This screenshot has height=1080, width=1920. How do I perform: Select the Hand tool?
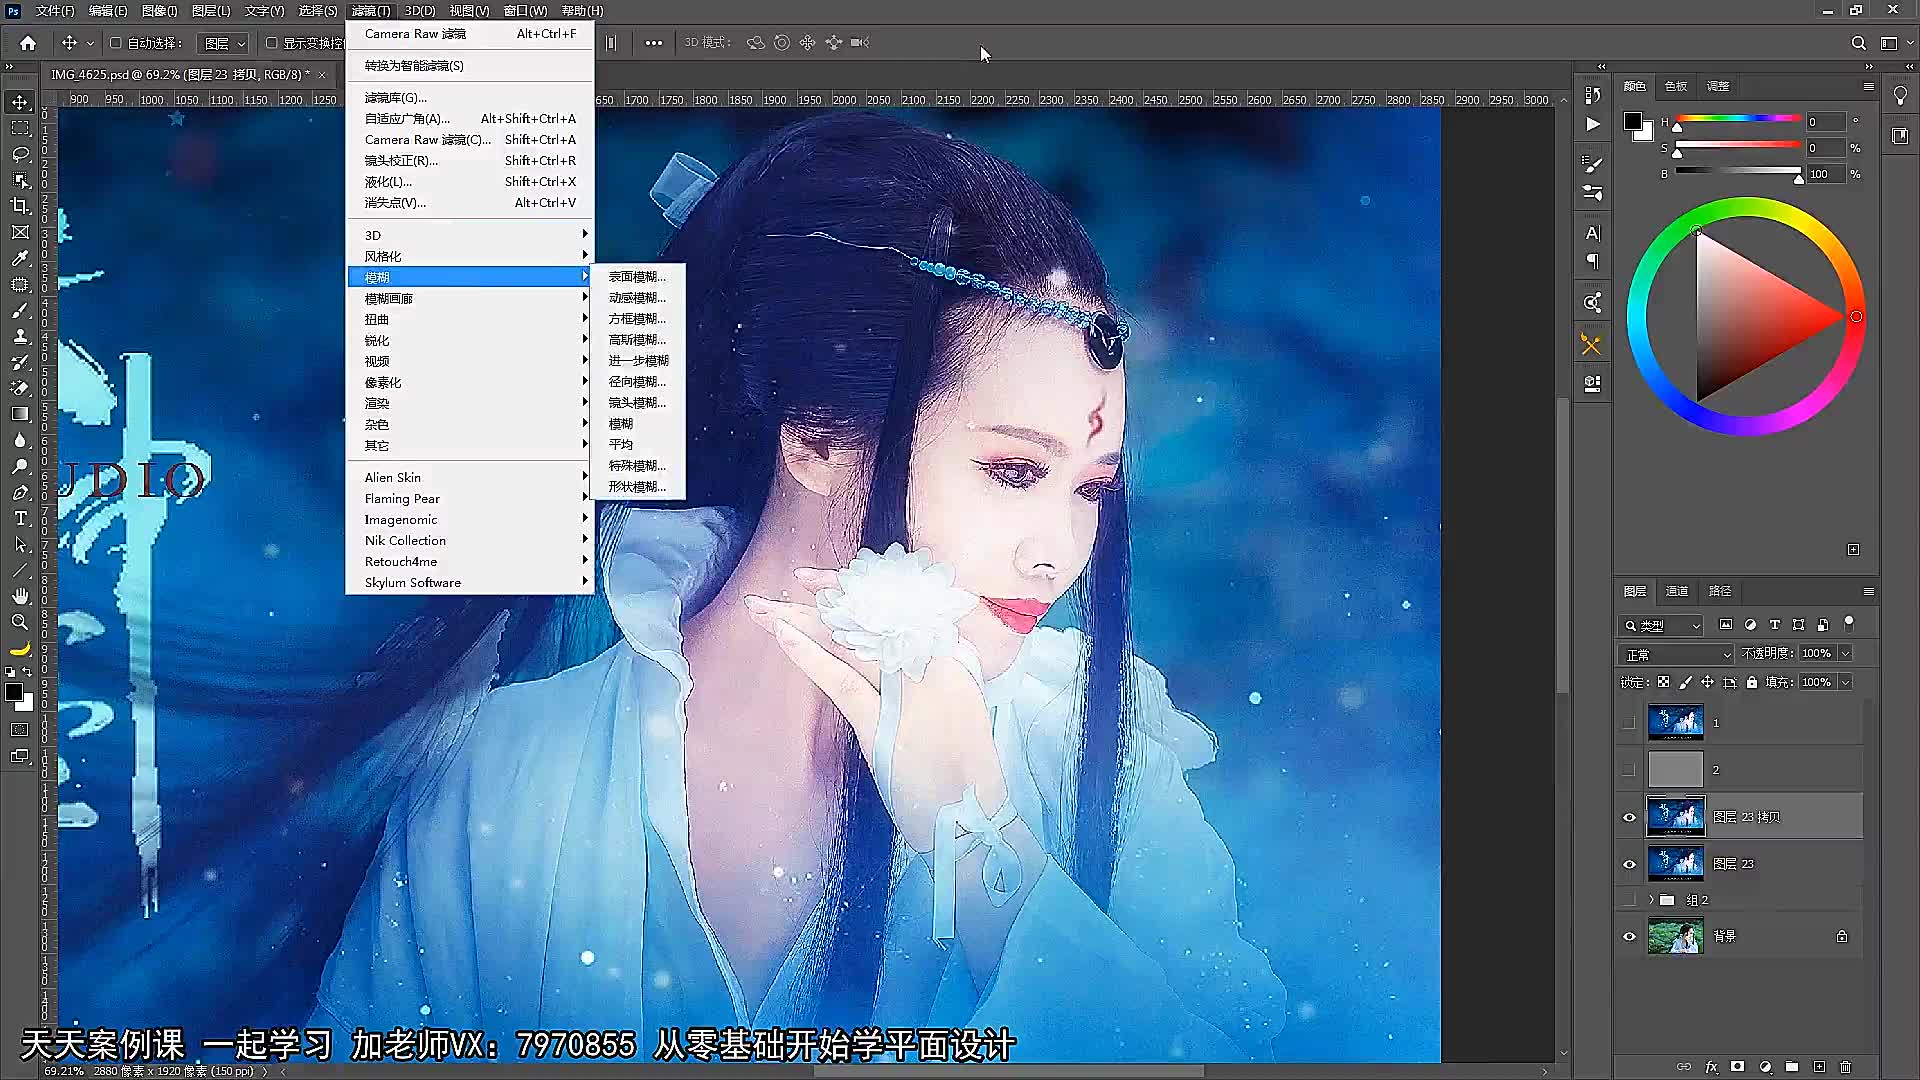coord(20,596)
